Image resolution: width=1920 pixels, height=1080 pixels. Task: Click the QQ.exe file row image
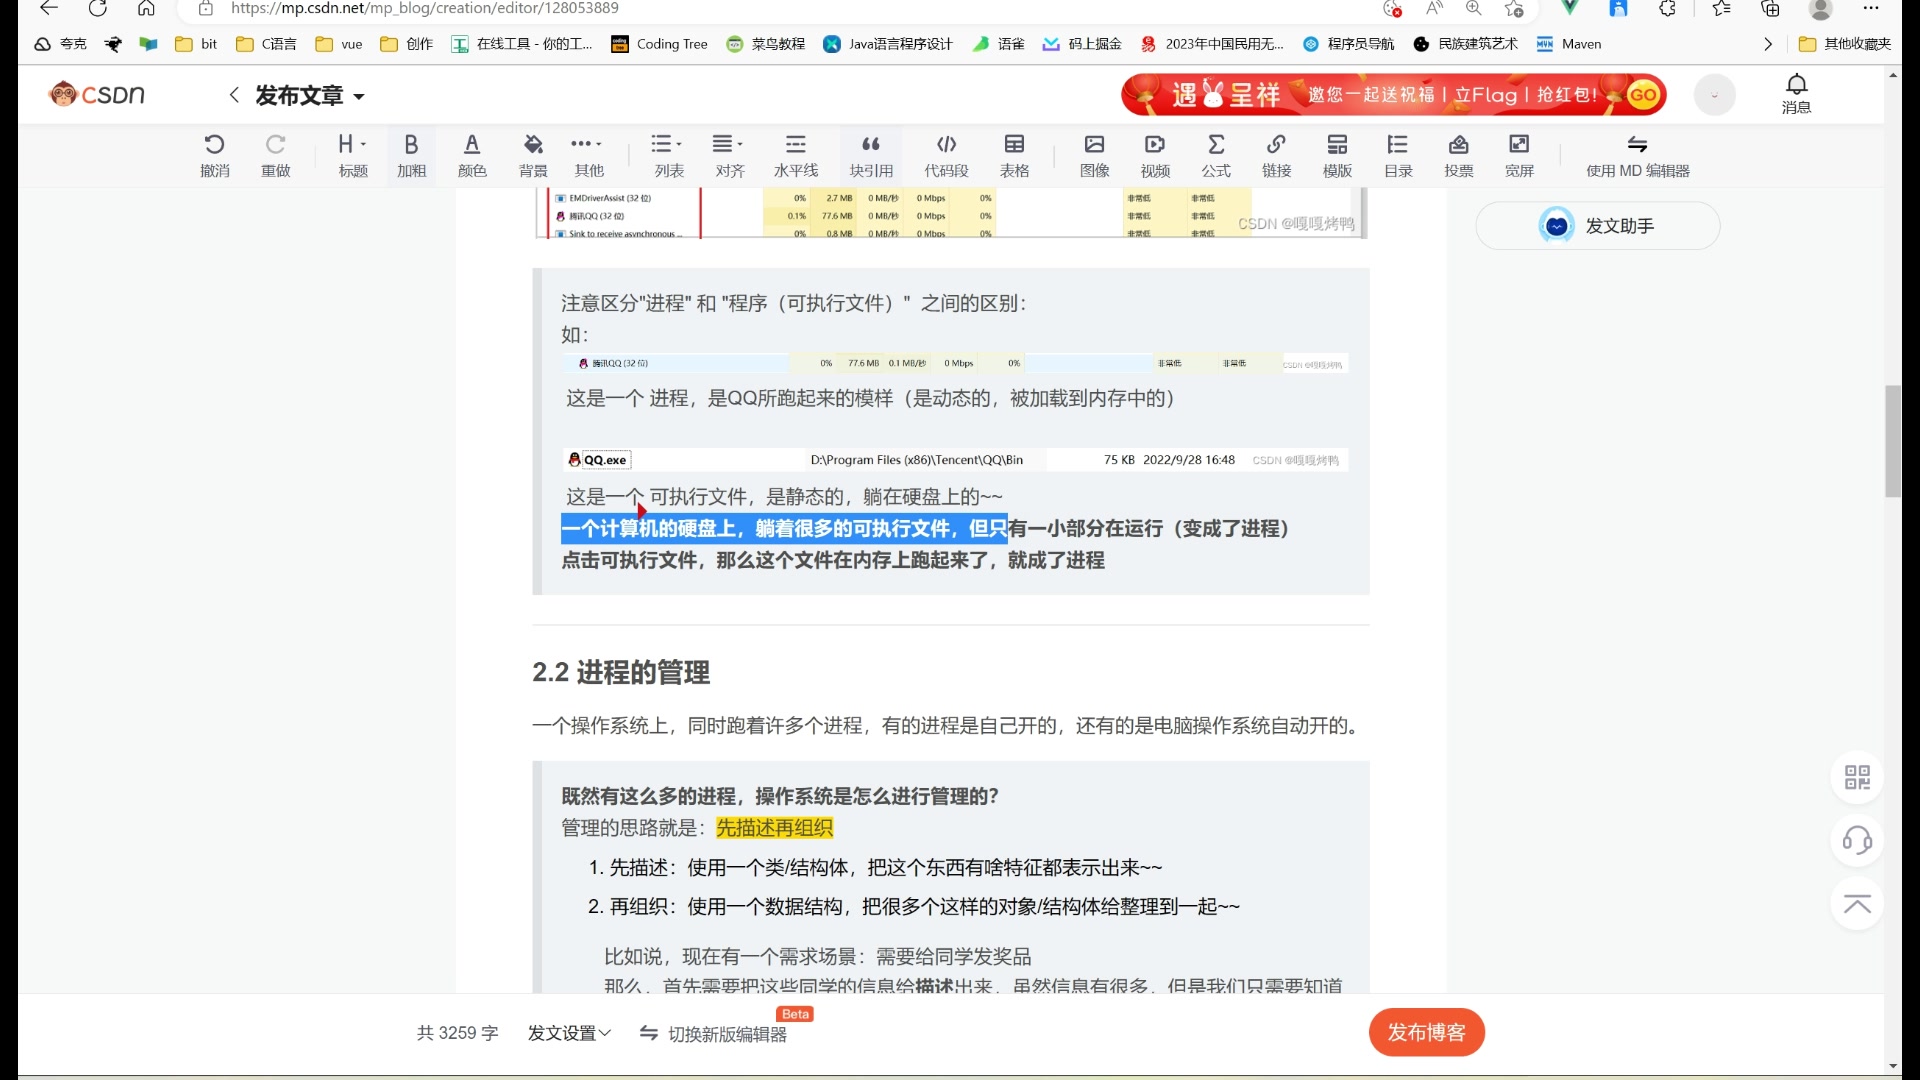954,460
